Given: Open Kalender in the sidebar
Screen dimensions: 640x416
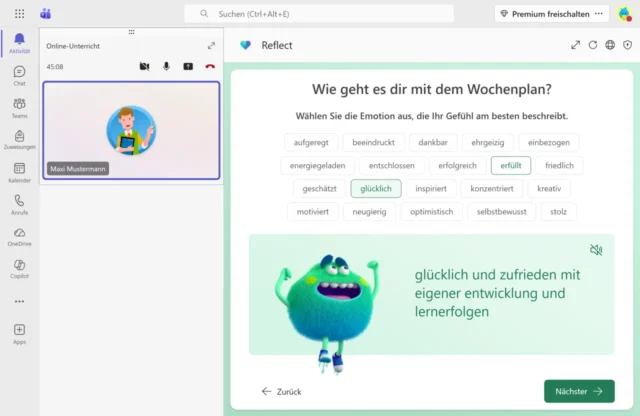Looking at the screenshot, I should click(19, 173).
